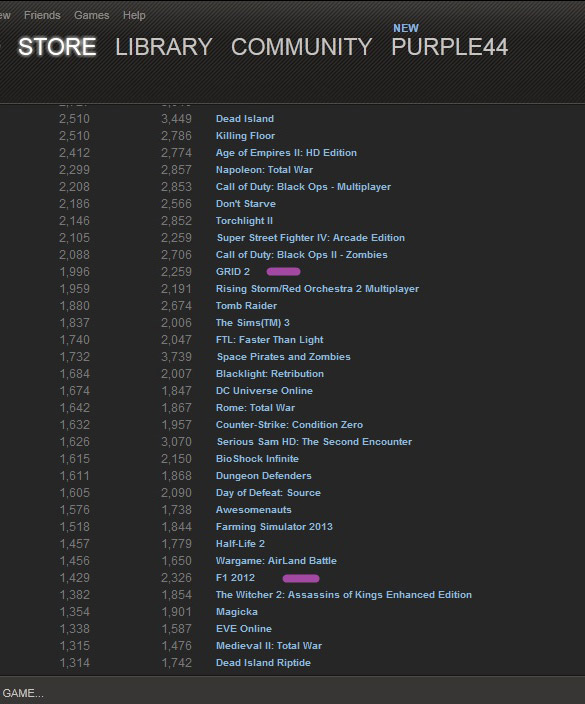Open The Witcher 2 Enhanced Edition link
The height and width of the screenshot is (704, 585).
click(343, 595)
